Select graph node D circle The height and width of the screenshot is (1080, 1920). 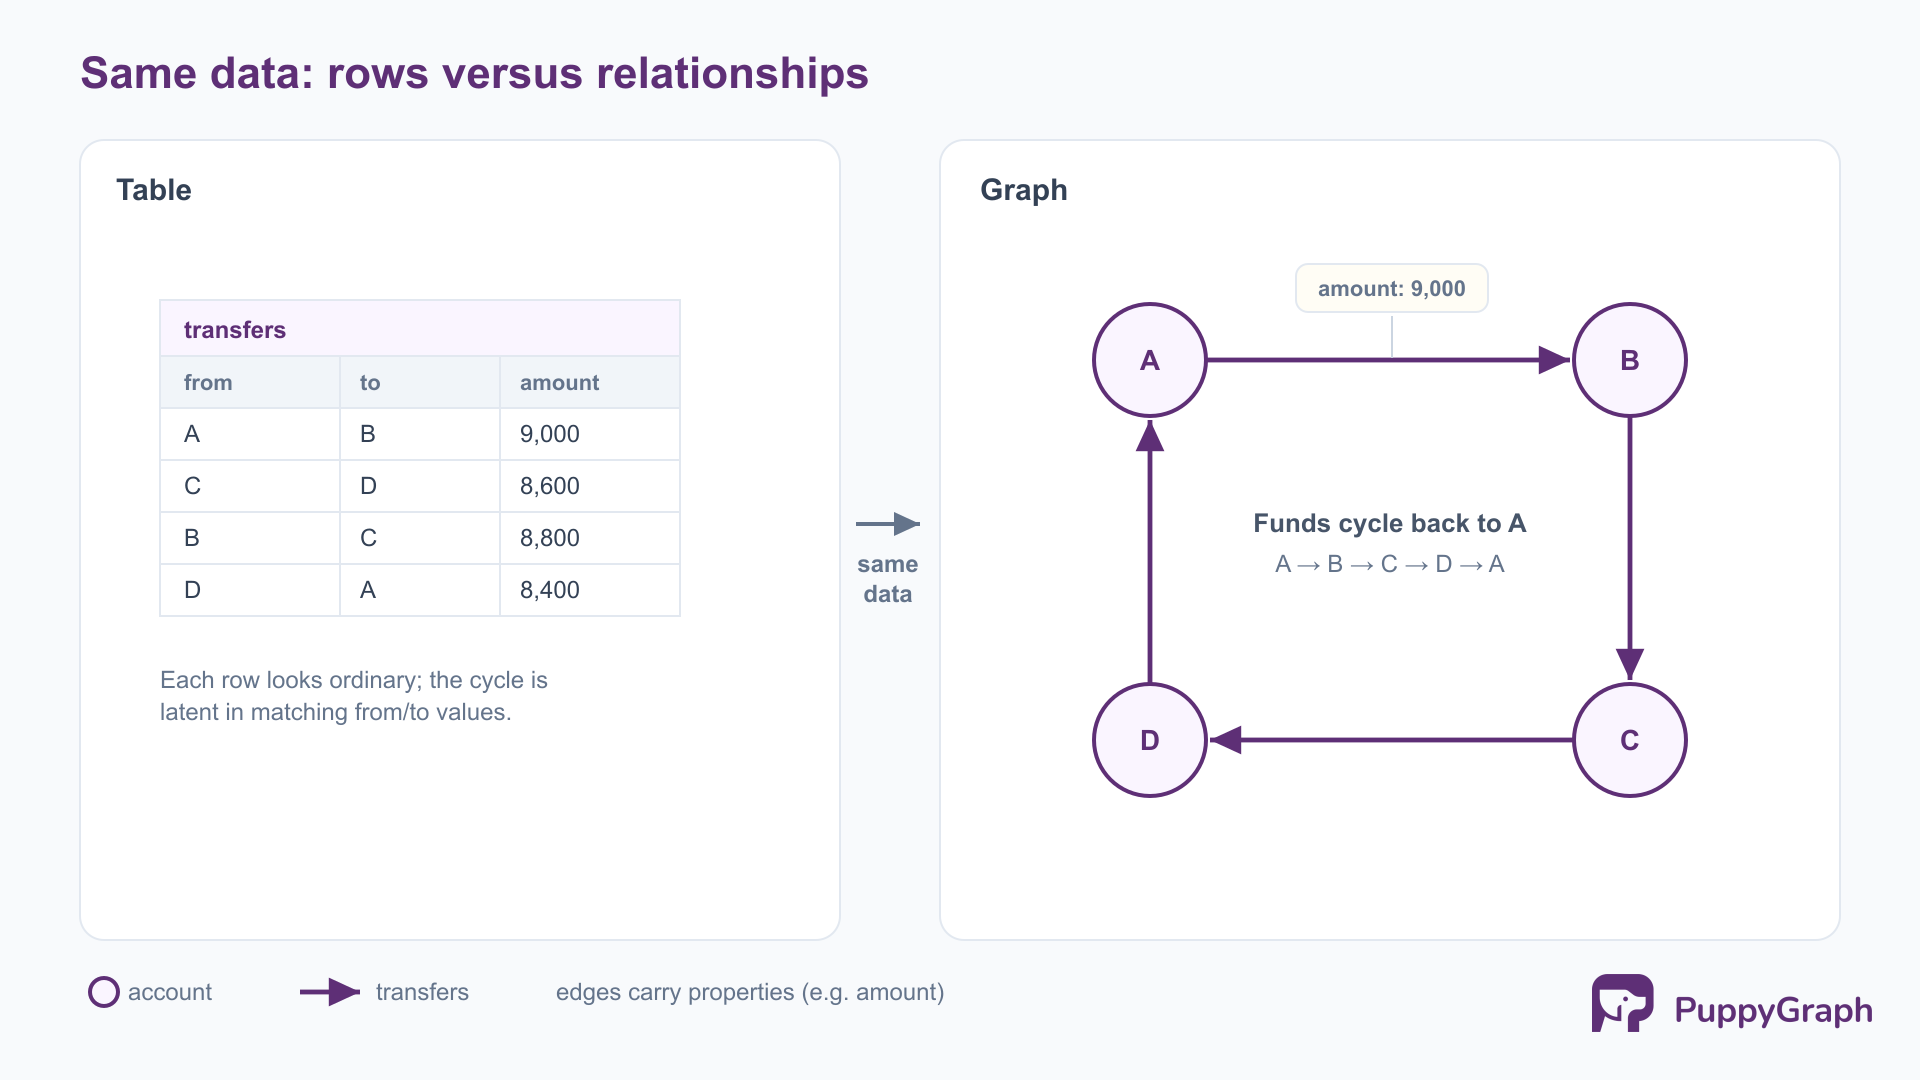click(x=1150, y=740)
